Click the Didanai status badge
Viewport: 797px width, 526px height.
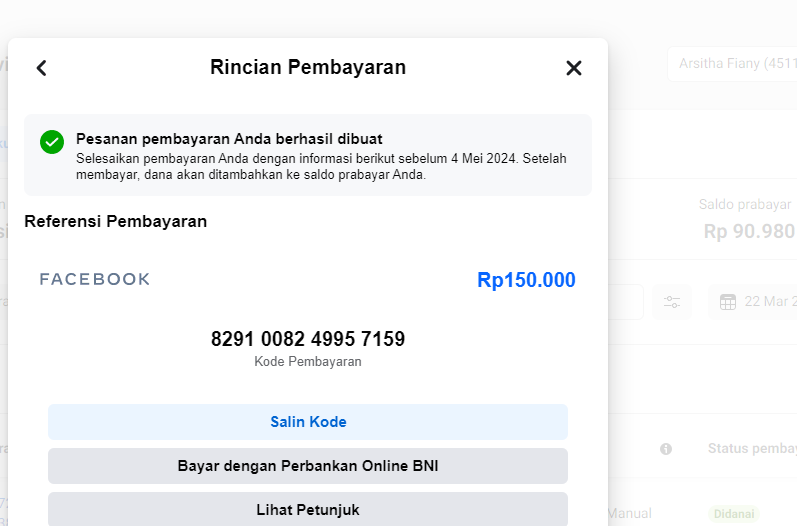(734, 514)
